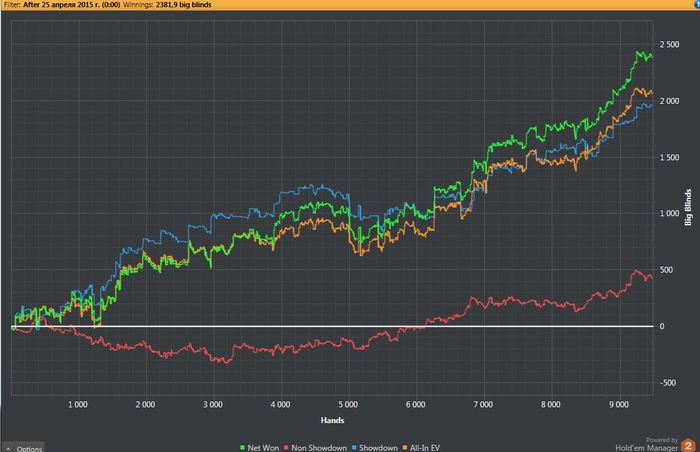Click the -500 big blinds axis label
The height and width of the screenshot is (452, 700).
[x=667, y=383]
